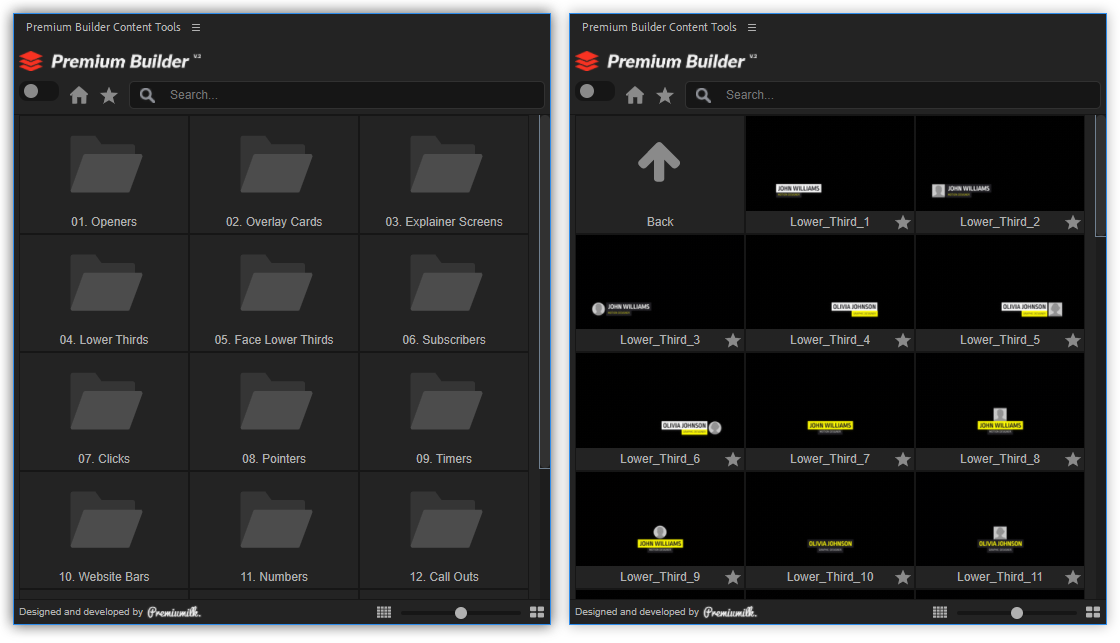Favorite Lower_Third_6 with its star
This screenshot has height=643, width=1120.
[x=733, y=459]
